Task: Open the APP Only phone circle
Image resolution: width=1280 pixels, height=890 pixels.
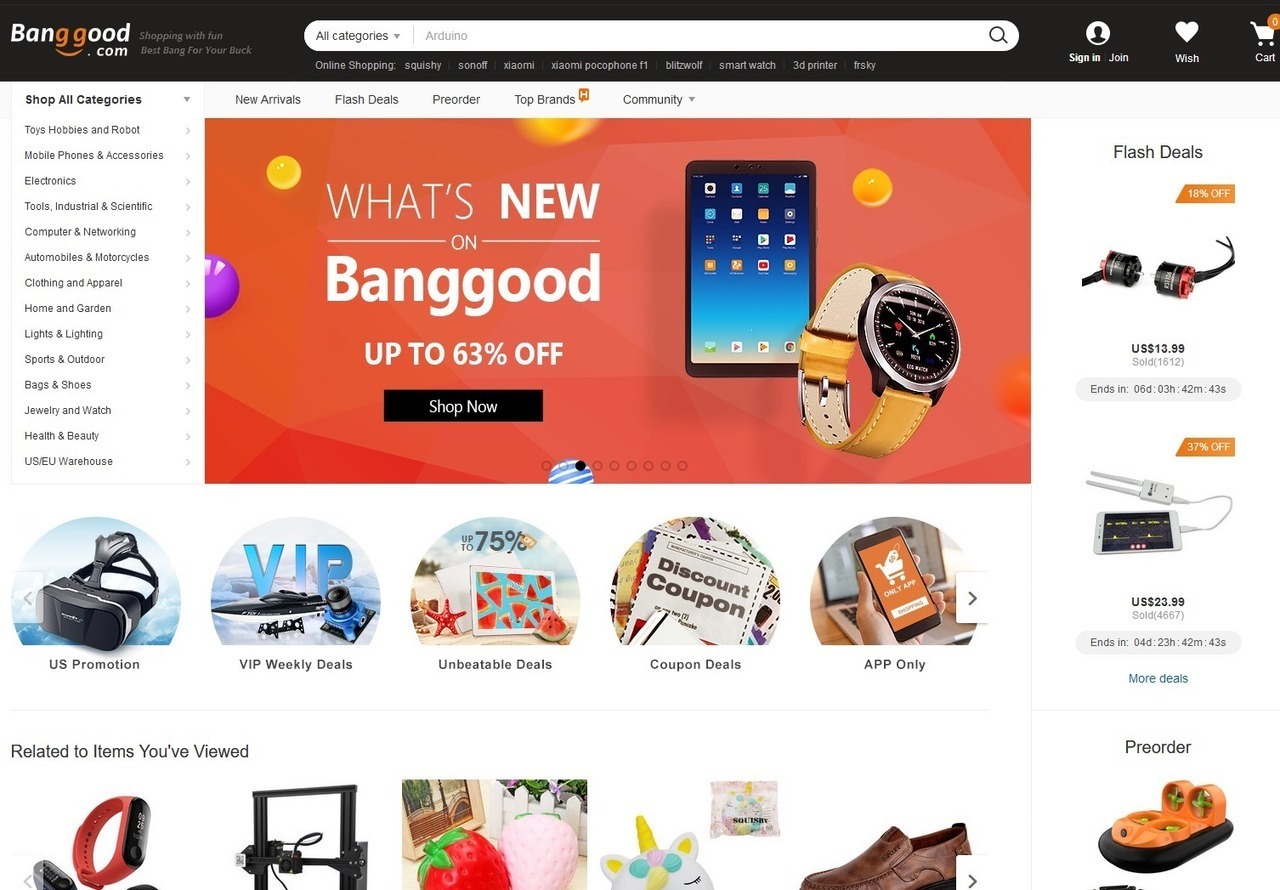Action: (894, 581)
